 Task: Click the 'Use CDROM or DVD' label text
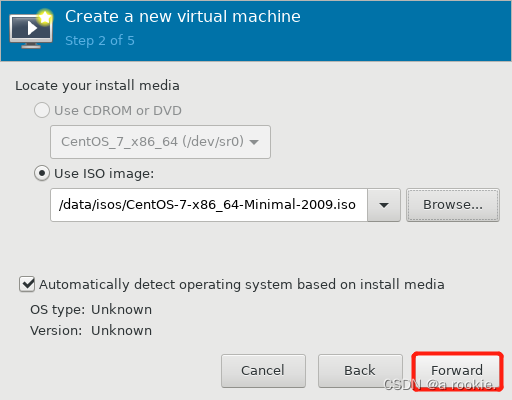click(x=118, y=111)
